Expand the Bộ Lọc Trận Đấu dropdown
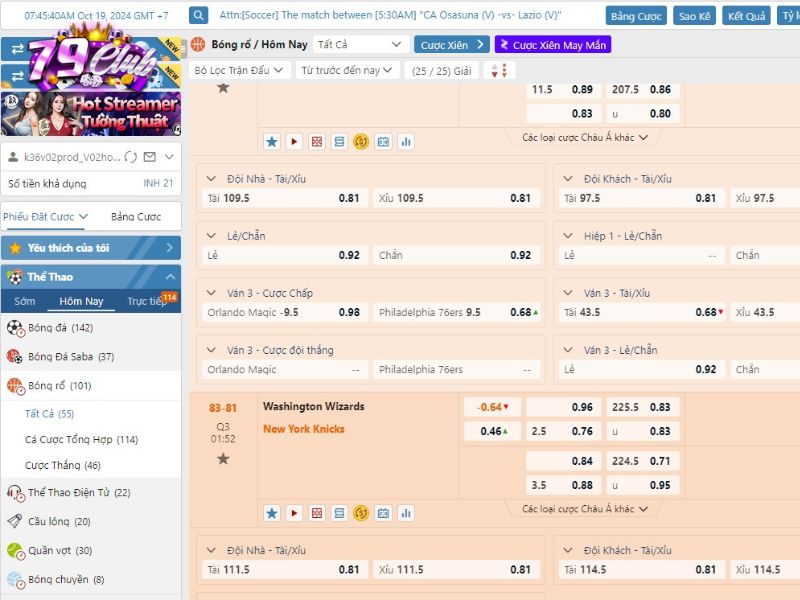Image resolution: width=800 pixels, height=600 pixels. click(240, 71)
